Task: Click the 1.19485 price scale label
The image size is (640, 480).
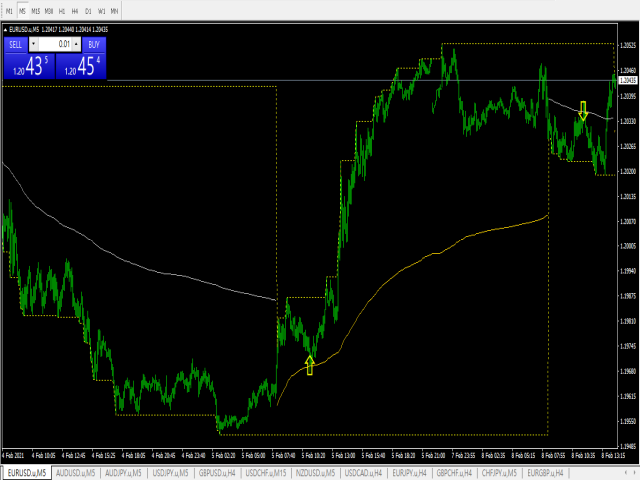Action: click(x=628, y=446)
